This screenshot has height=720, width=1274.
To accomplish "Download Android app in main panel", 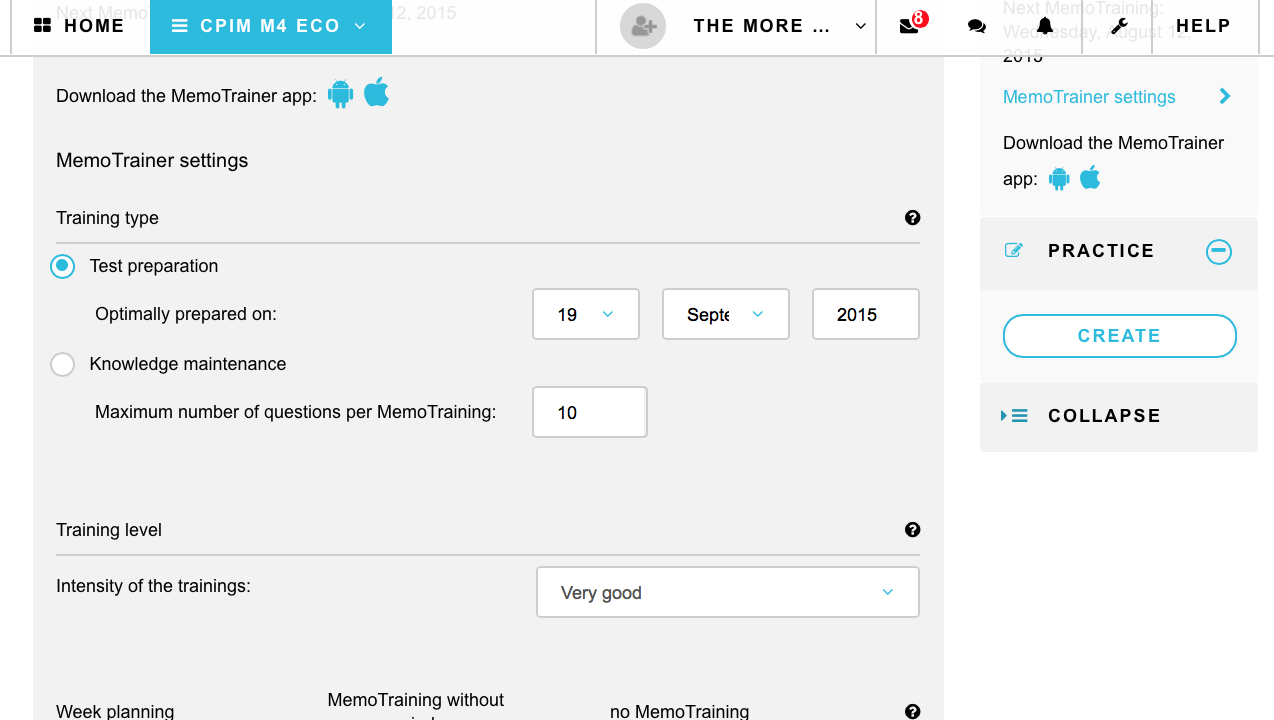I will [341, 94].
